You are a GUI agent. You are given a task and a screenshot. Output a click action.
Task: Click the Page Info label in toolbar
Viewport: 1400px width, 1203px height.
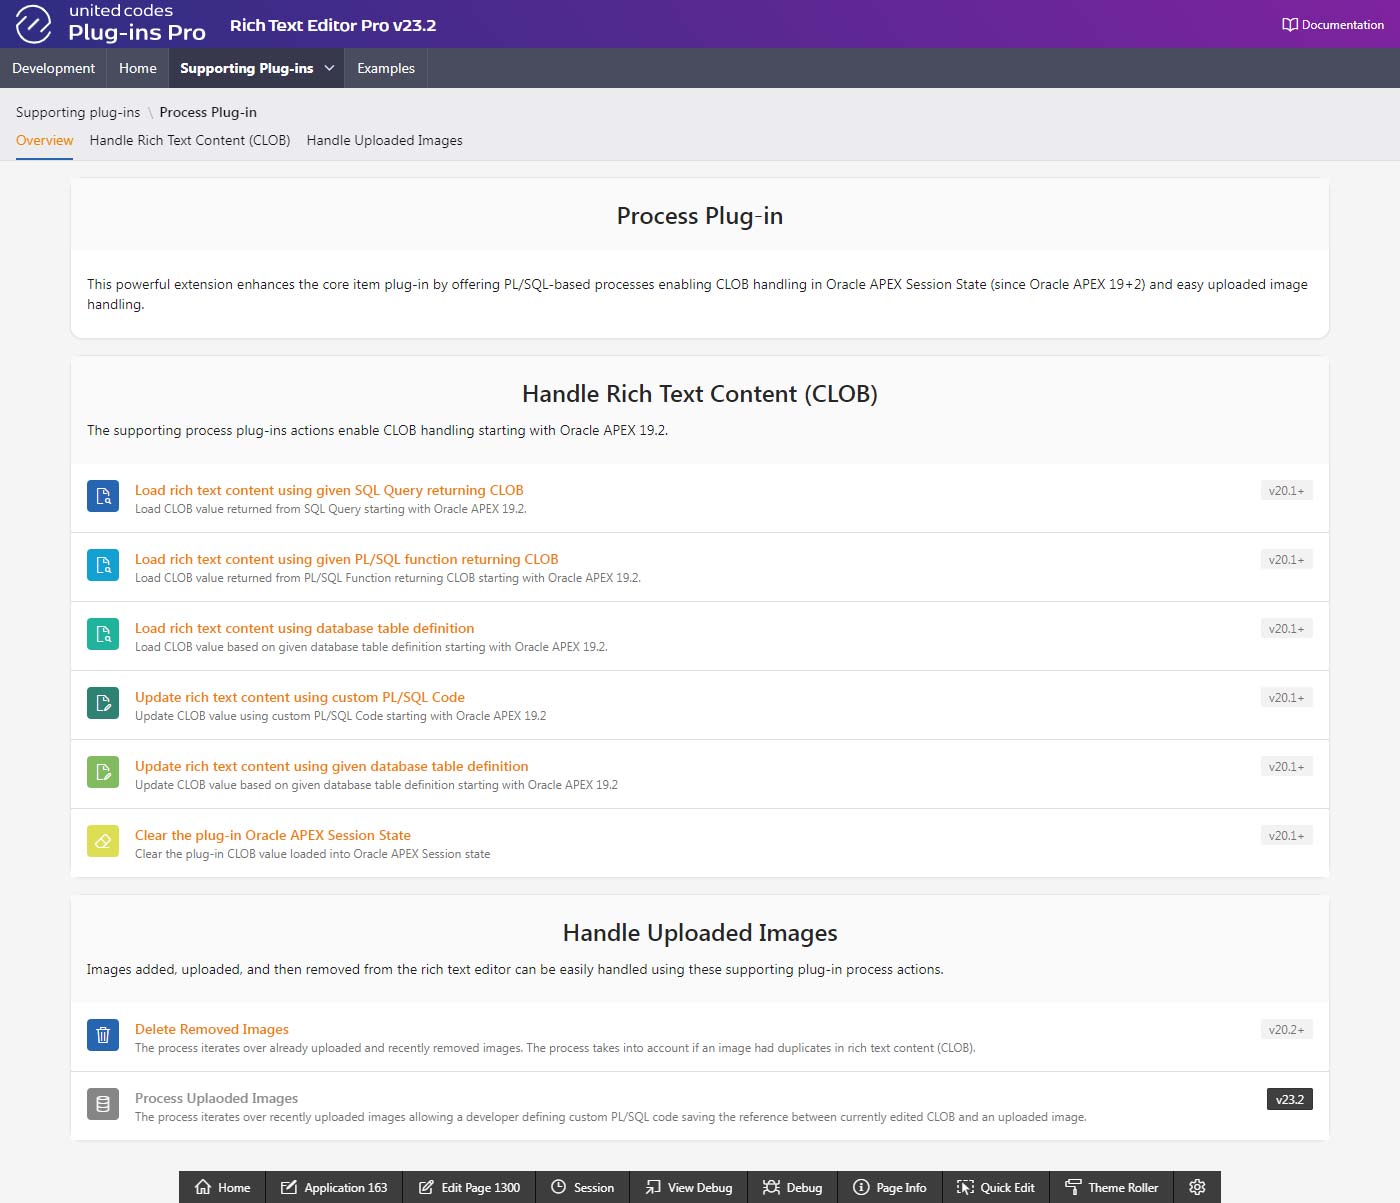(x=901, y=1187)
